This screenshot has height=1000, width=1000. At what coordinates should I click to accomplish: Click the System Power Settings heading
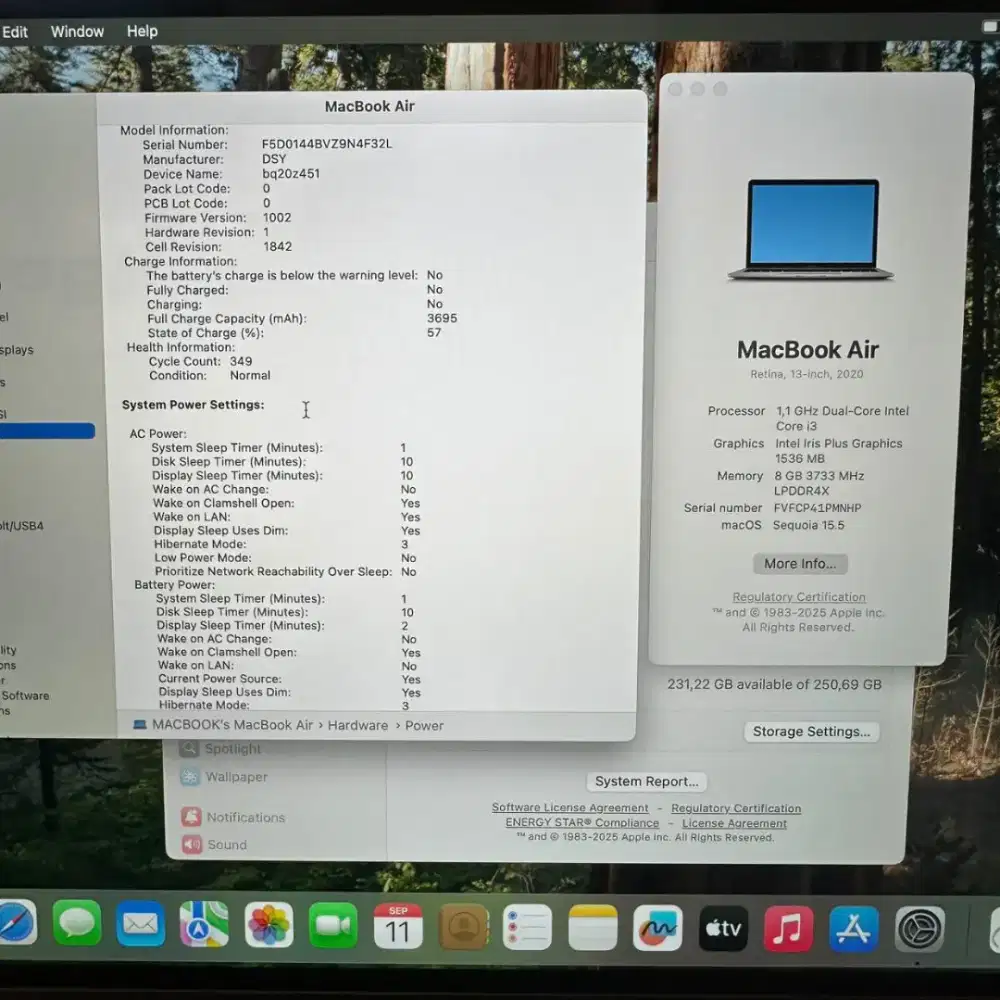(193, 404)
